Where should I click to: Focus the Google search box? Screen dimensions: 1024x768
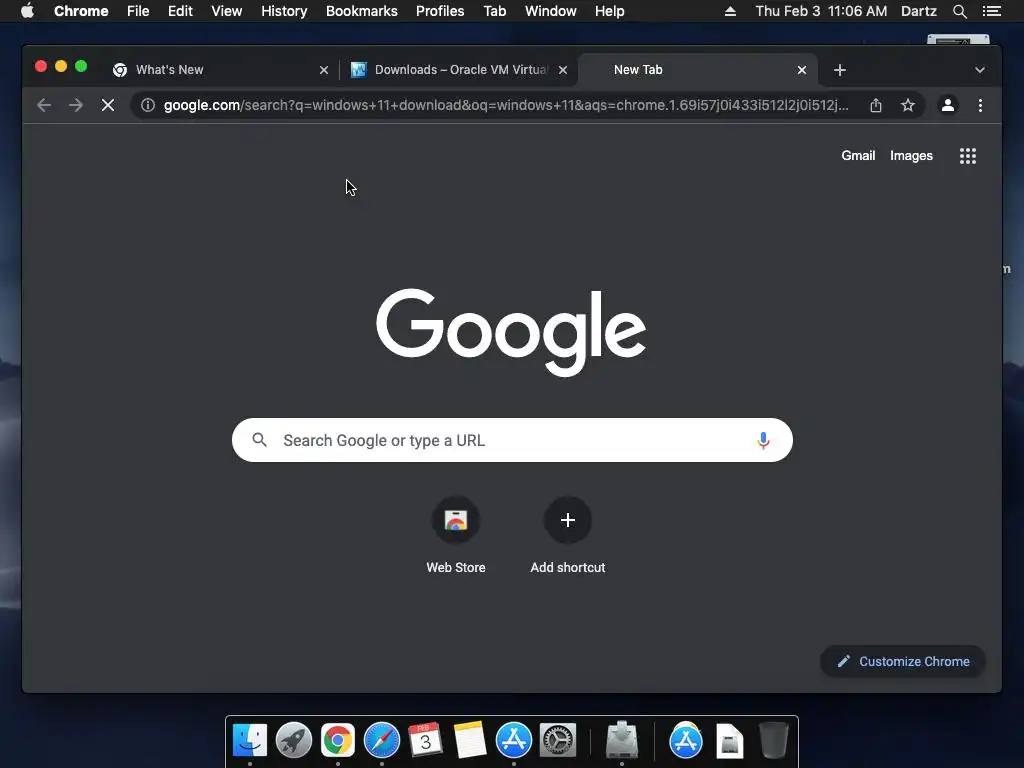point(512,440)
